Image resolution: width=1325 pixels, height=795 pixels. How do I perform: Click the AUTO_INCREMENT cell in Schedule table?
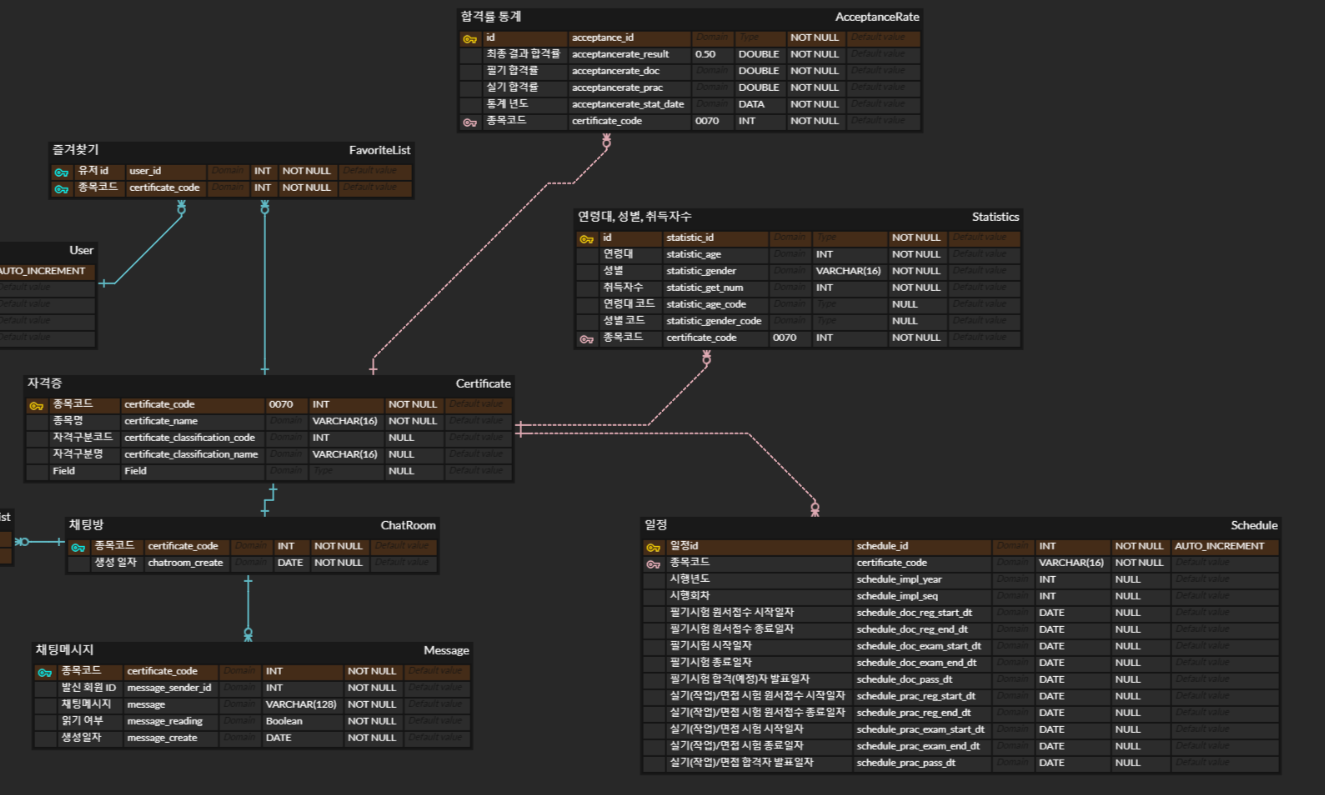click(1219, 547)
